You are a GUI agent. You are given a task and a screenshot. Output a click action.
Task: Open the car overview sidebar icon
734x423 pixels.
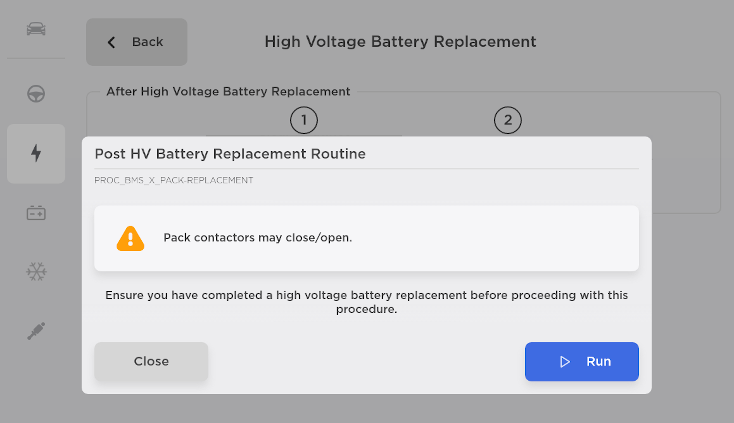[36, 27]
